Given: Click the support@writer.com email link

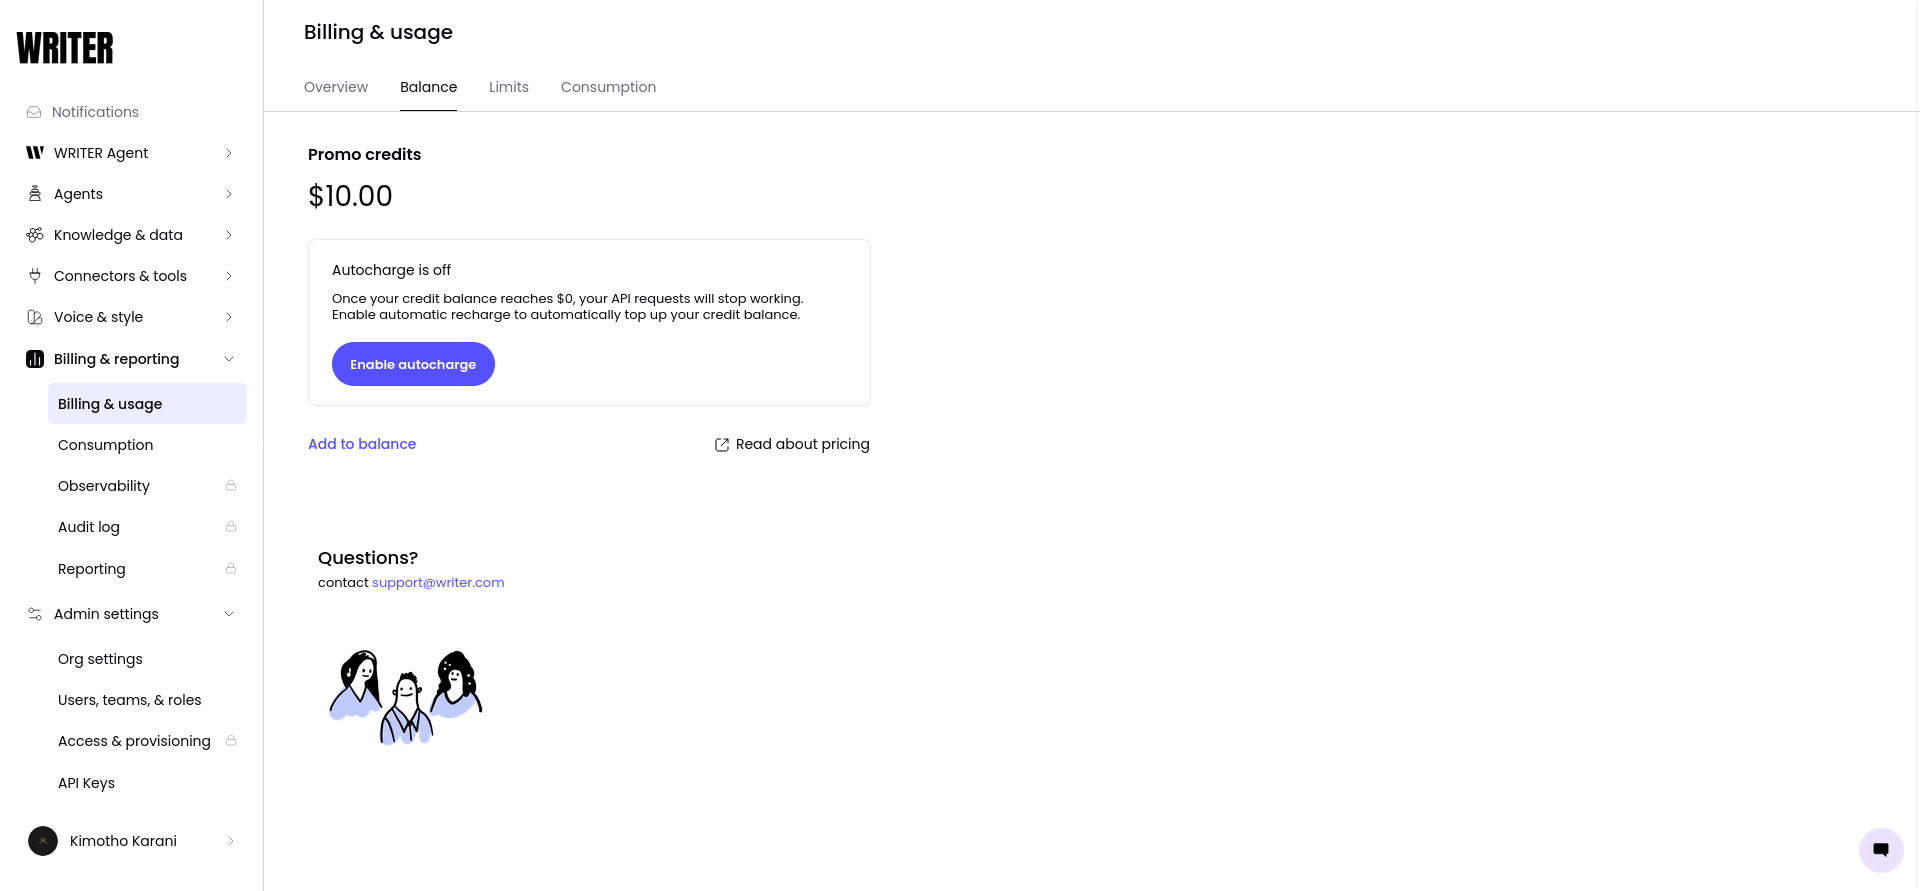Looking at the screenshot, I should (x=438, y=583).
